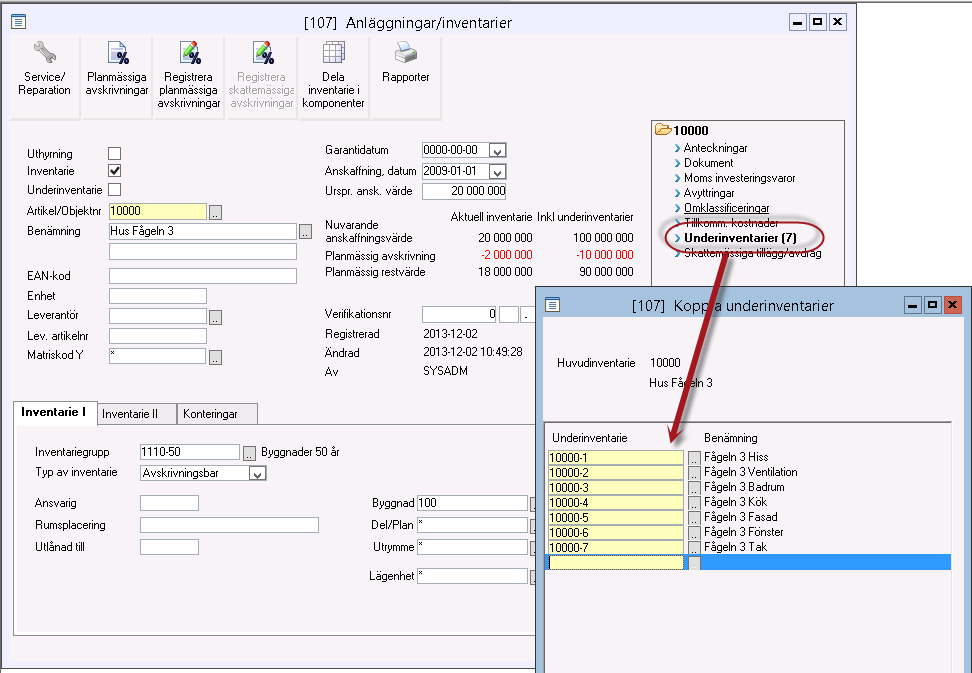
Task: Click the text Fågeln 3 Tak
Action: pos(736,547)
